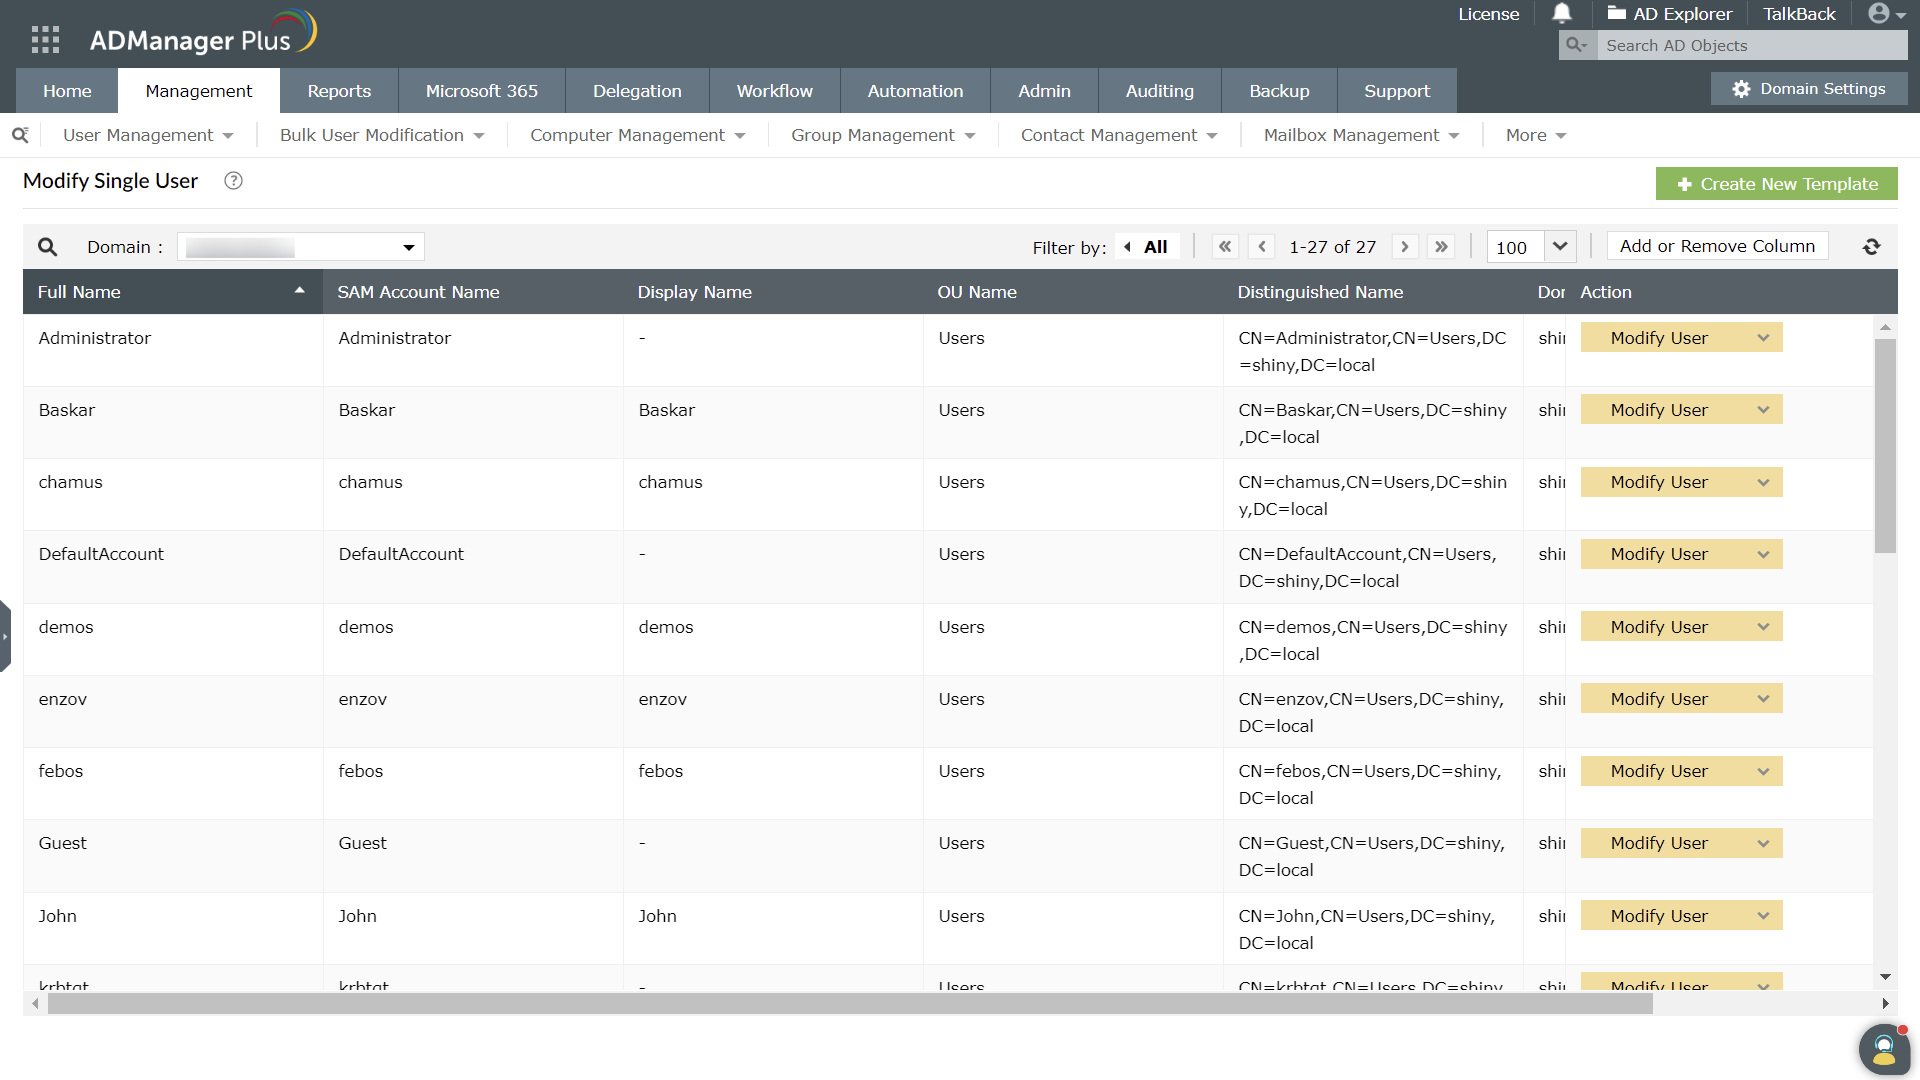The height and width of the screenshot is (1080, 1920).
Task: Expand the left side panel handle
Action: [x=5, y=636]
